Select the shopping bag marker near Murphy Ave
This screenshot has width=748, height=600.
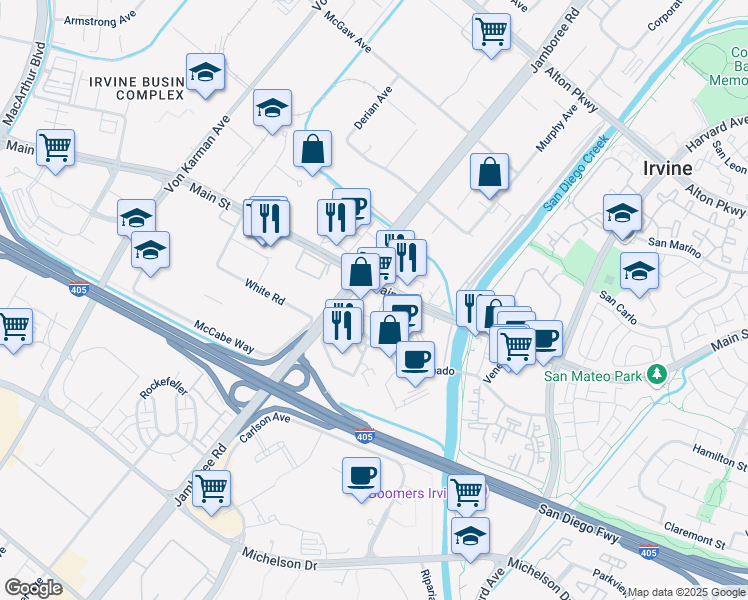coord(489,172)
